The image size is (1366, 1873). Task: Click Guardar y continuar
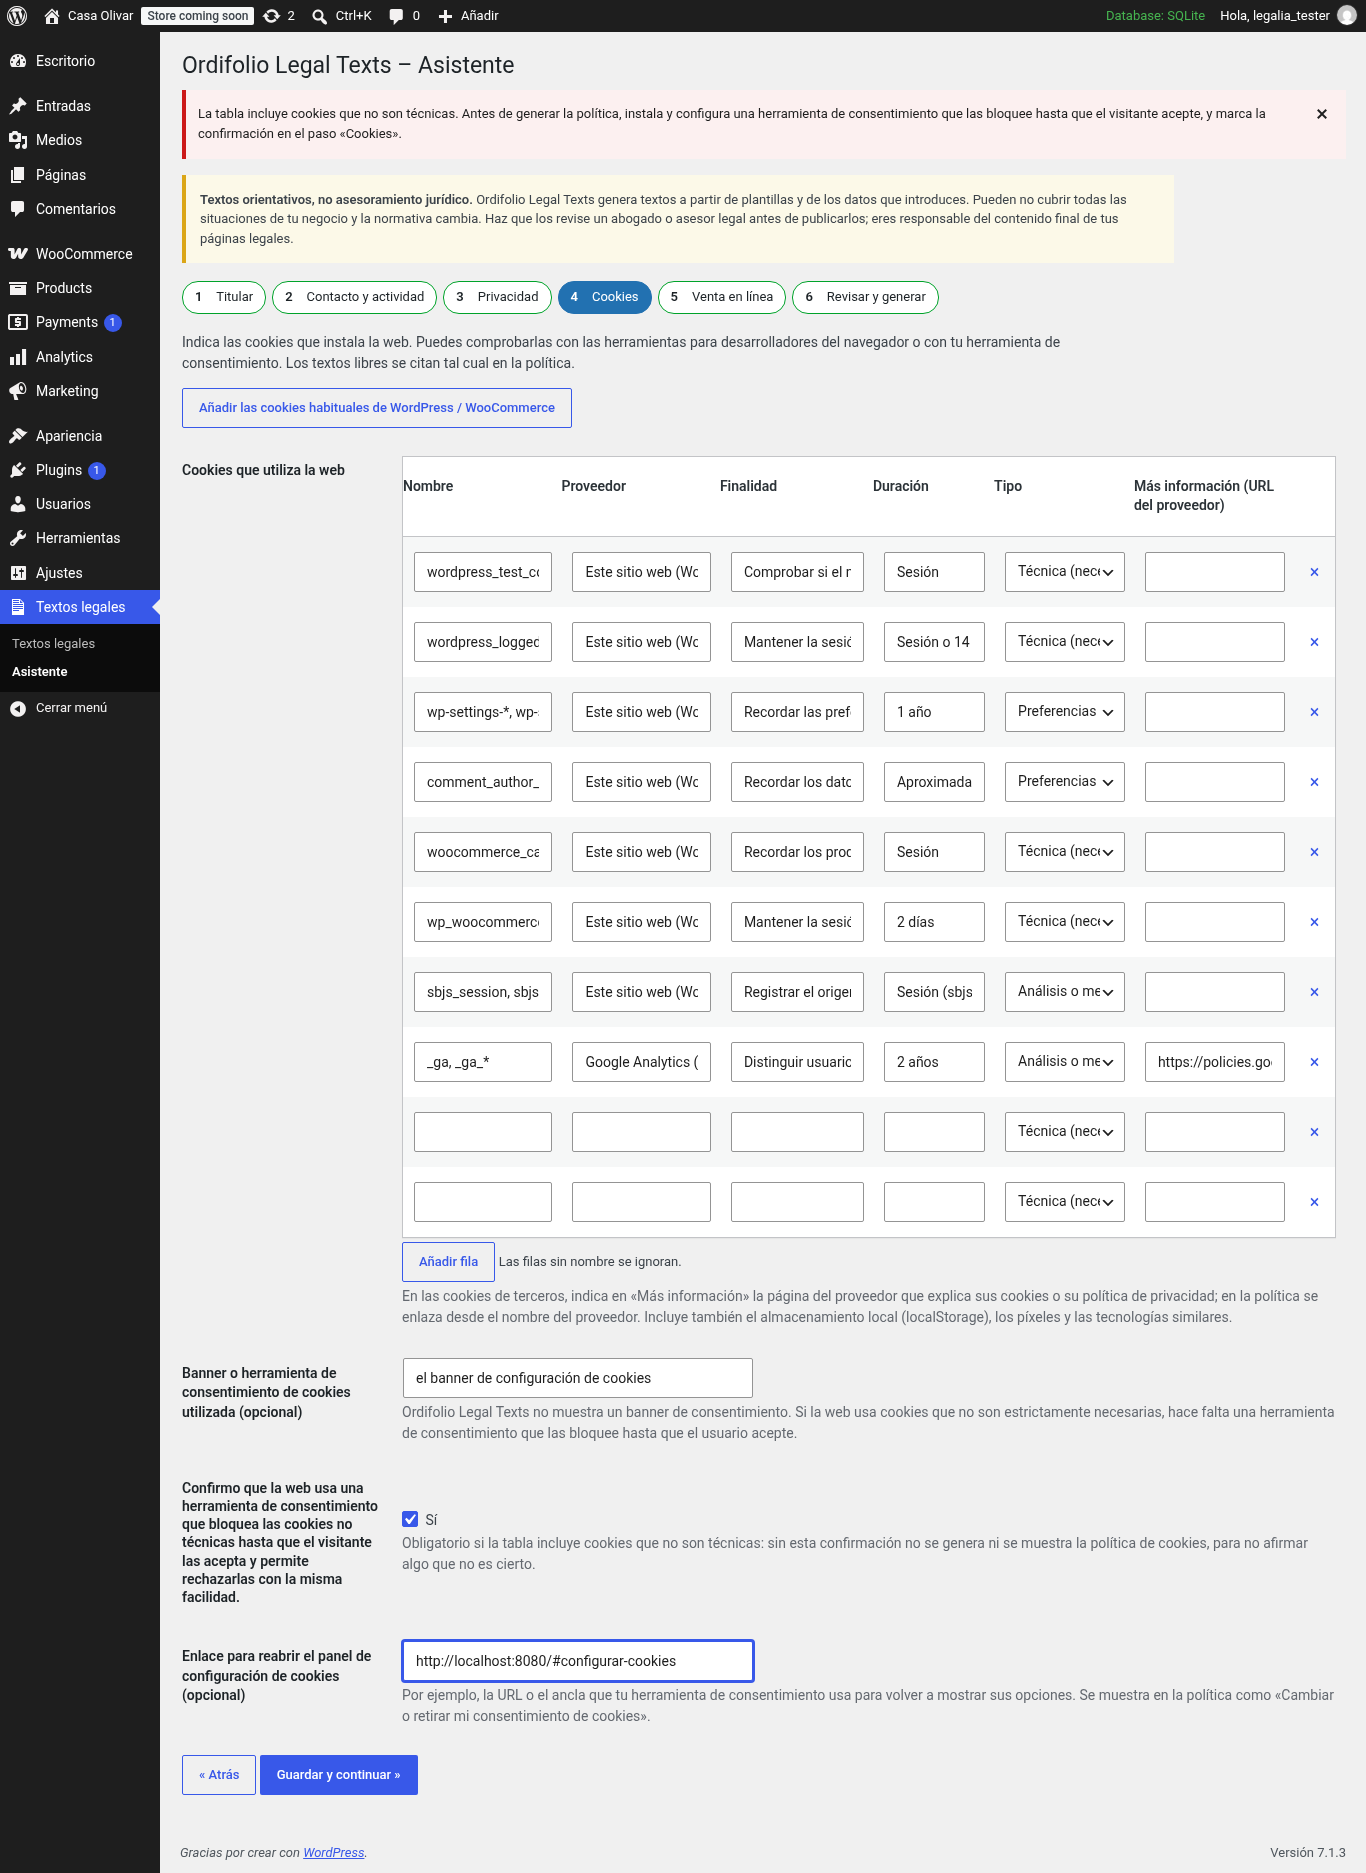pos(339,1775)
